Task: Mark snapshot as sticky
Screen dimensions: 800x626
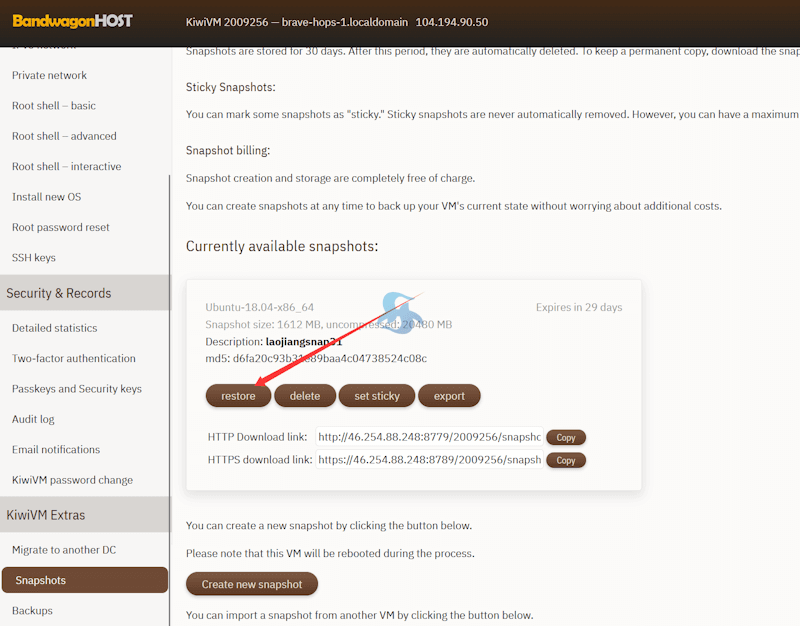Action: point(376,396)
